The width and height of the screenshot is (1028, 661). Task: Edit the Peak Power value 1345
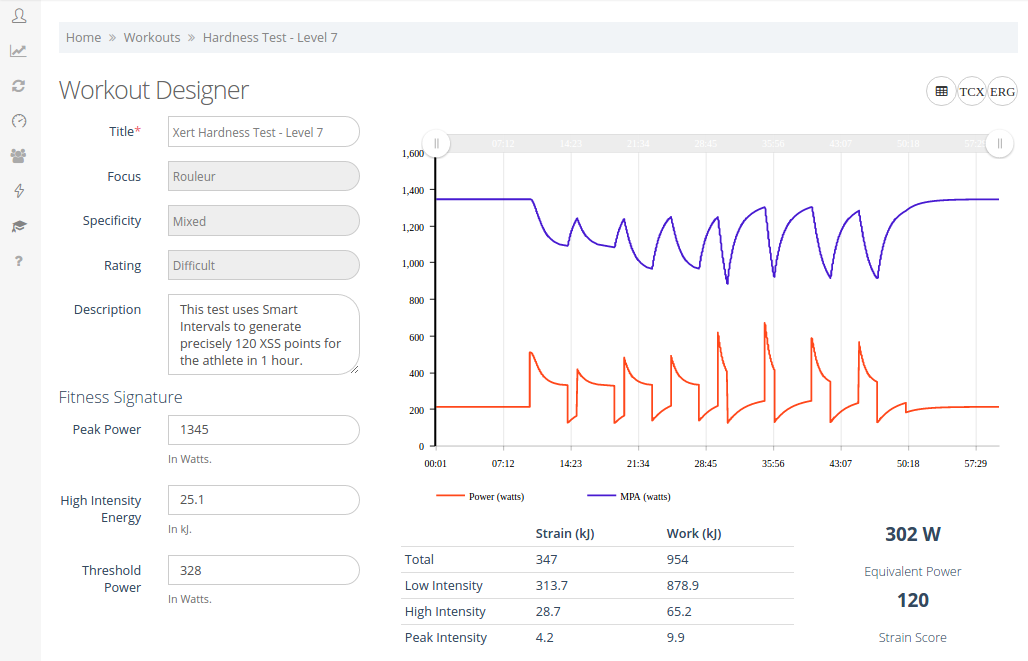(264, 430)
